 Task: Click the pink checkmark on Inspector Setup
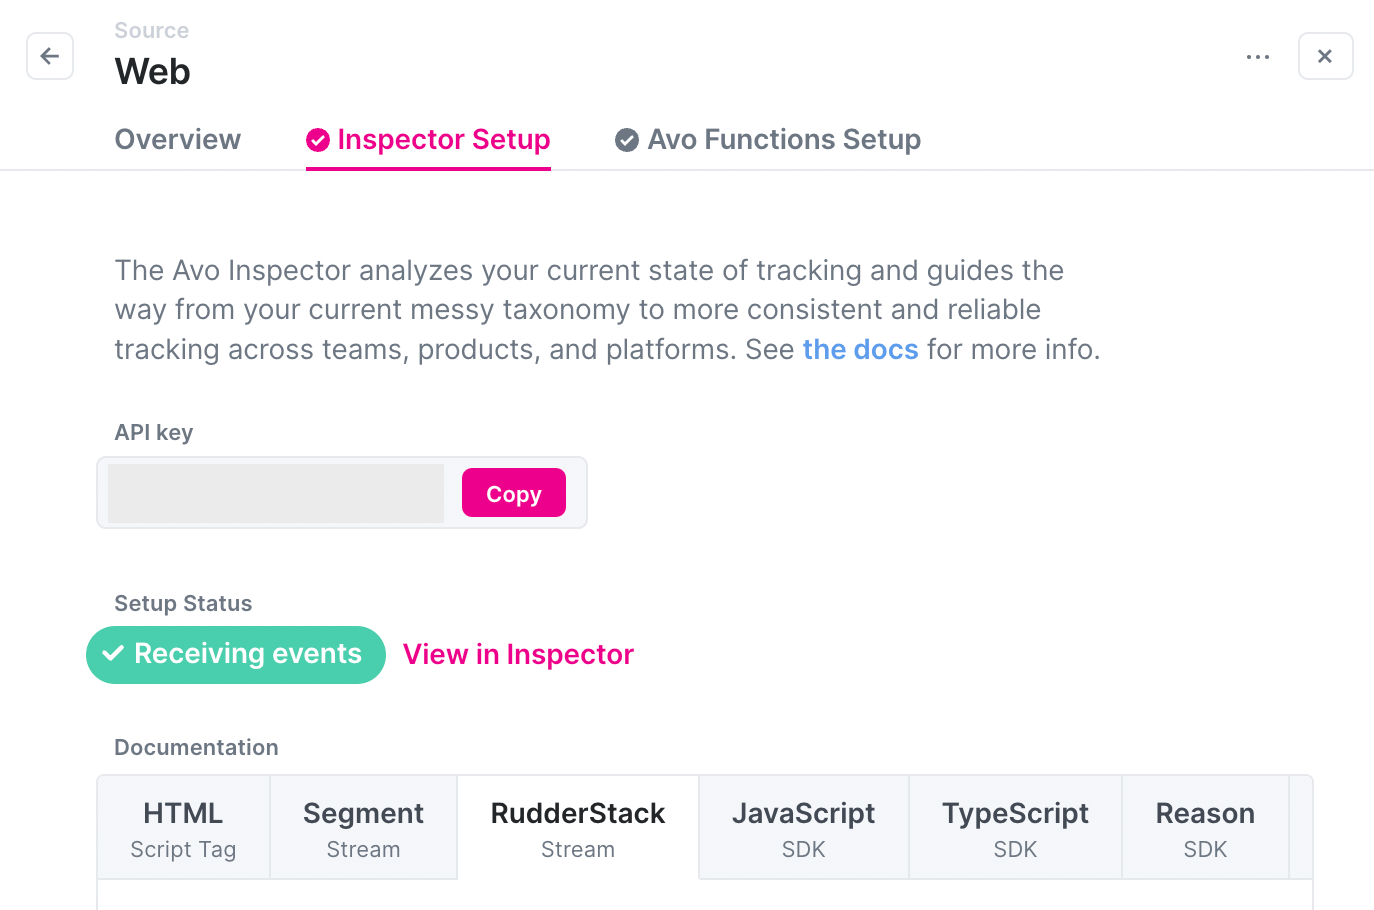point(318,140)
